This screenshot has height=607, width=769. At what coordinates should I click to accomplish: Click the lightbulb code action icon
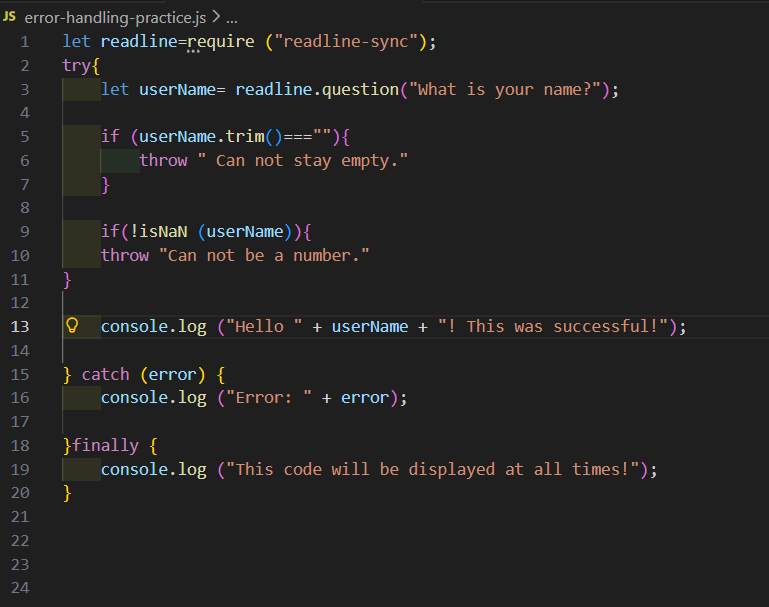point(72,326)
